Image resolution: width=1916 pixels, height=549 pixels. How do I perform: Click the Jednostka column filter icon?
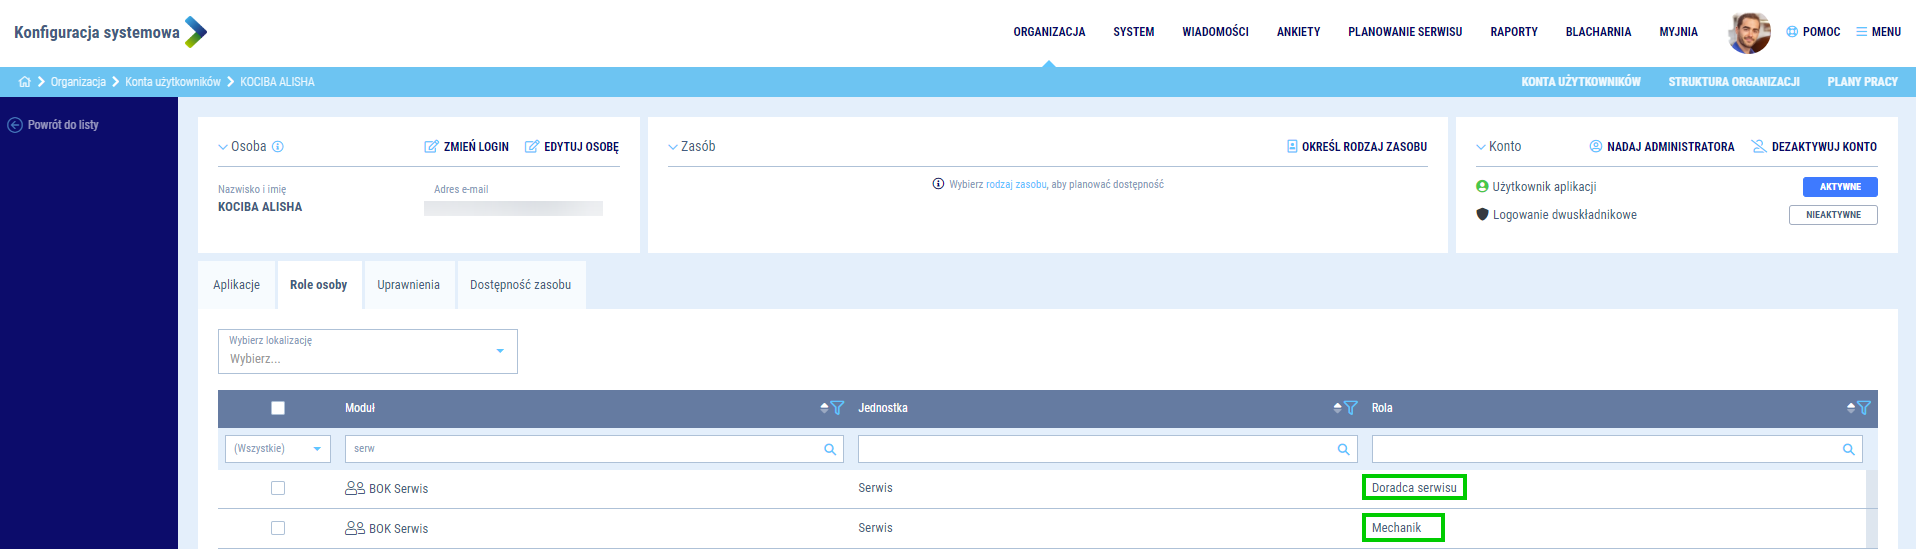(1350, 408)
